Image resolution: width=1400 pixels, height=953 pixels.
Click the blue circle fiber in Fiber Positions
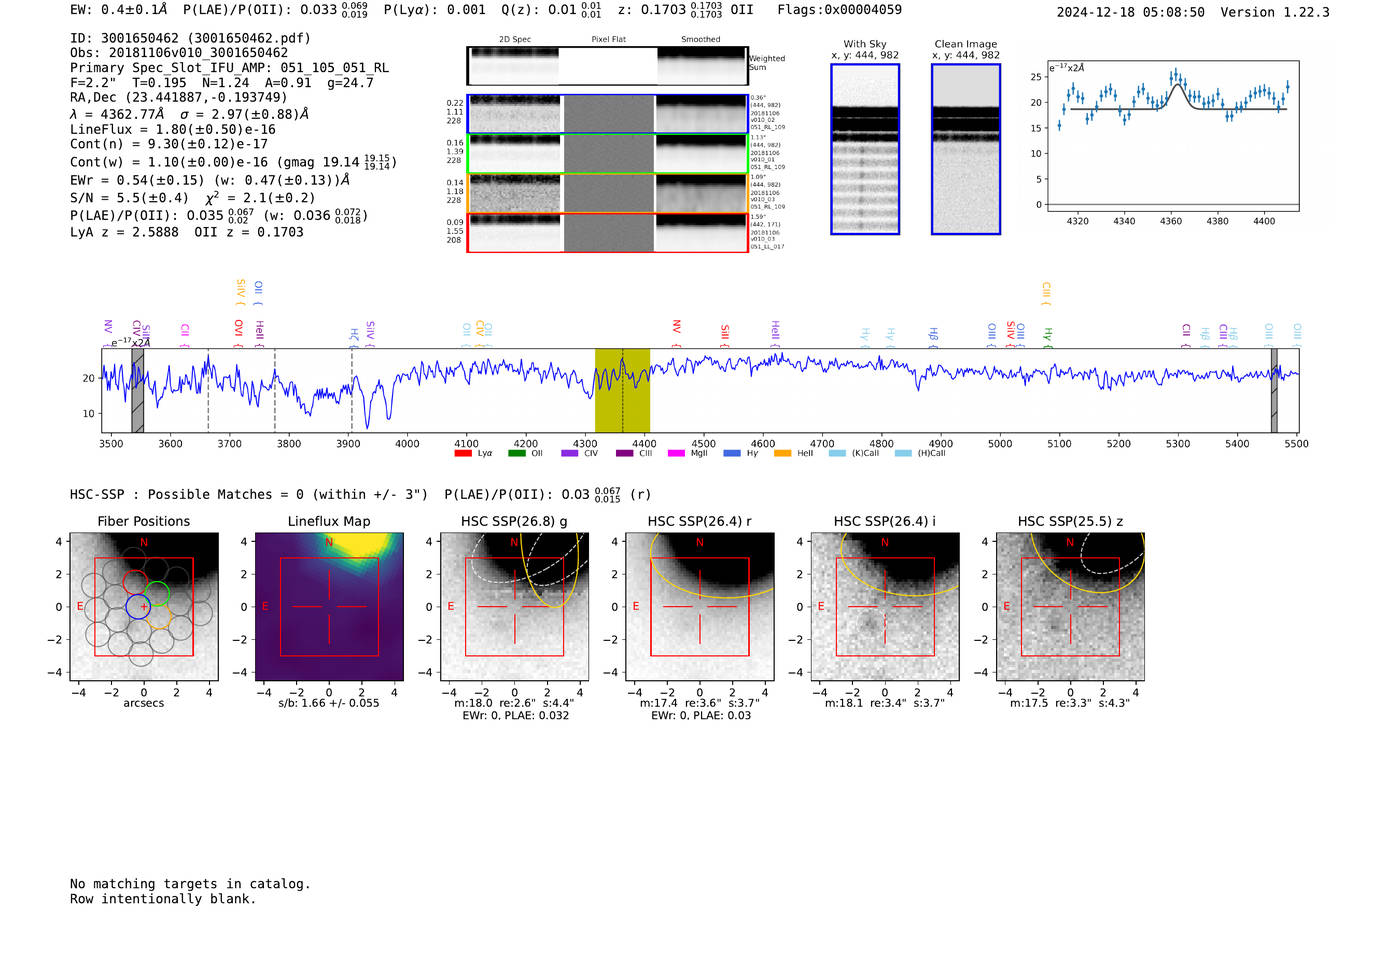click(138, 606)
